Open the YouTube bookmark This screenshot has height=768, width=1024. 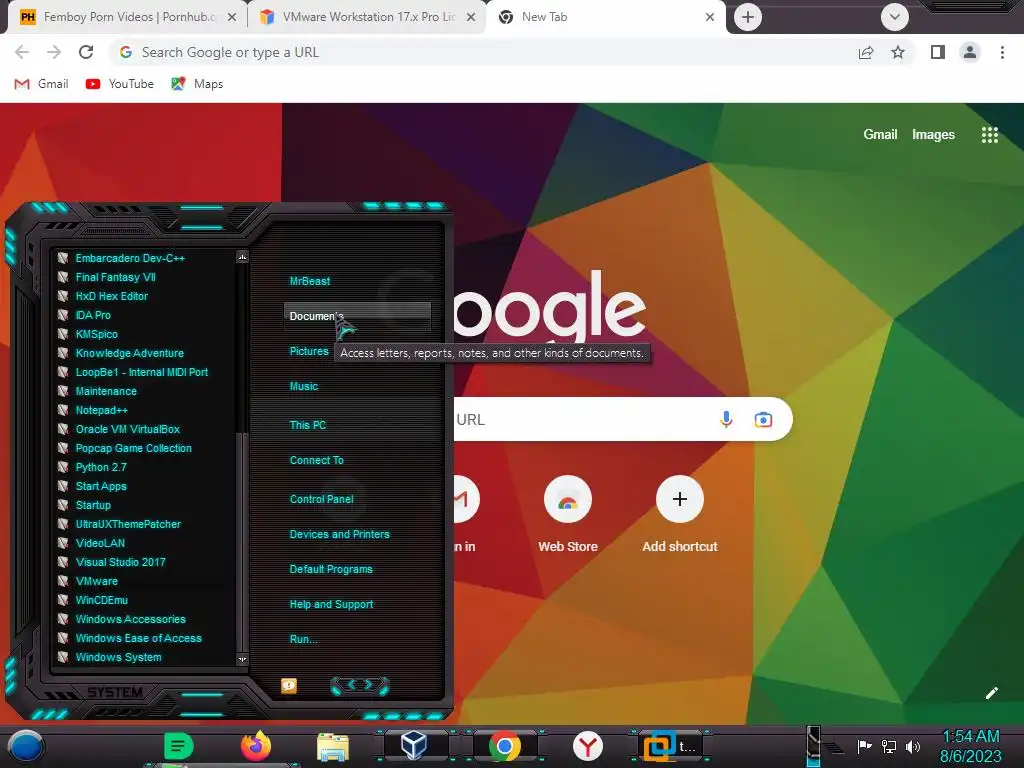(120, 84)
